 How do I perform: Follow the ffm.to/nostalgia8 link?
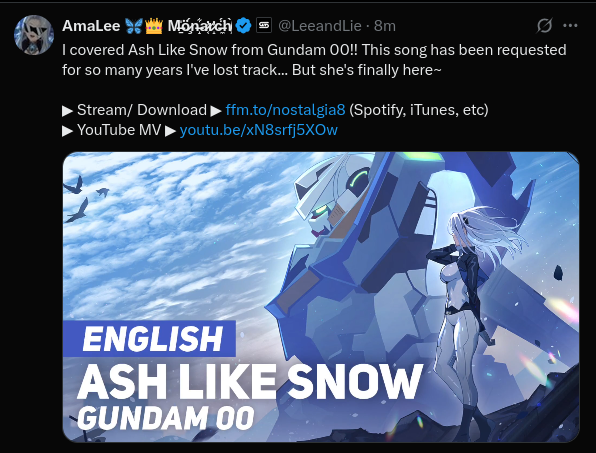point(285,110)
